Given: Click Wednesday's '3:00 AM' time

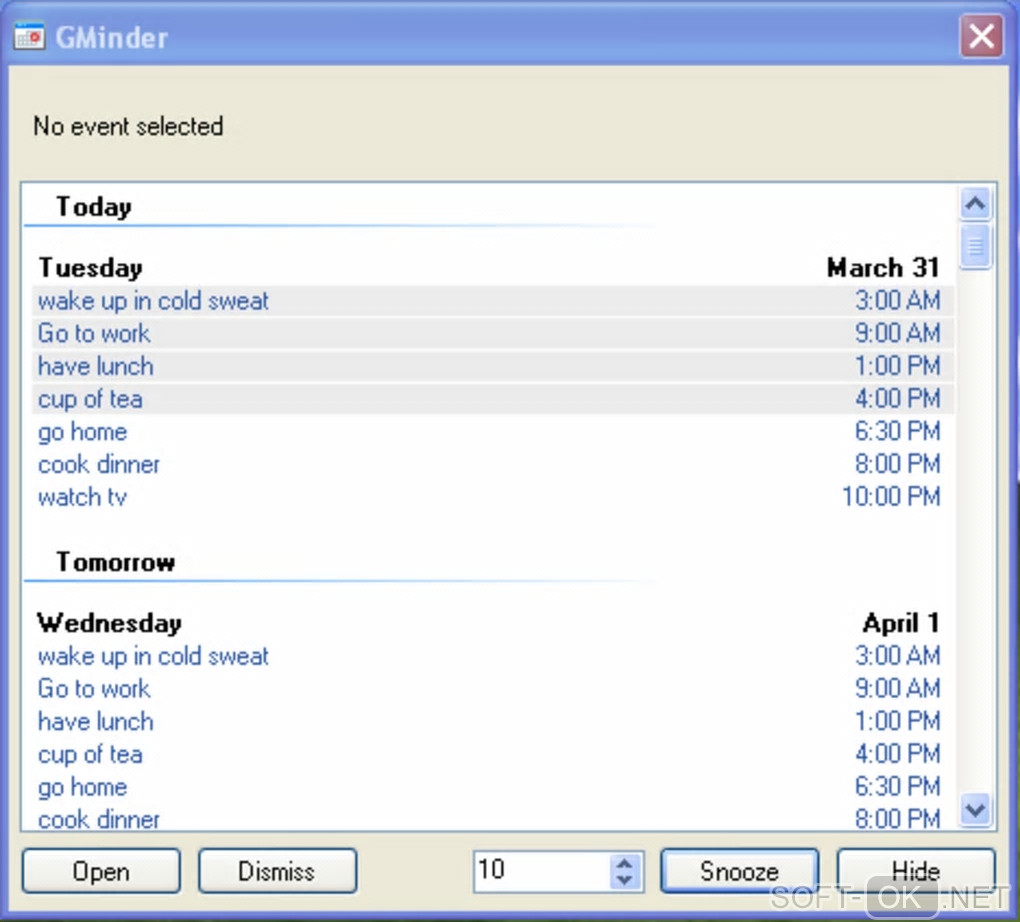Looking at the screenshot, I should [898, 655].
